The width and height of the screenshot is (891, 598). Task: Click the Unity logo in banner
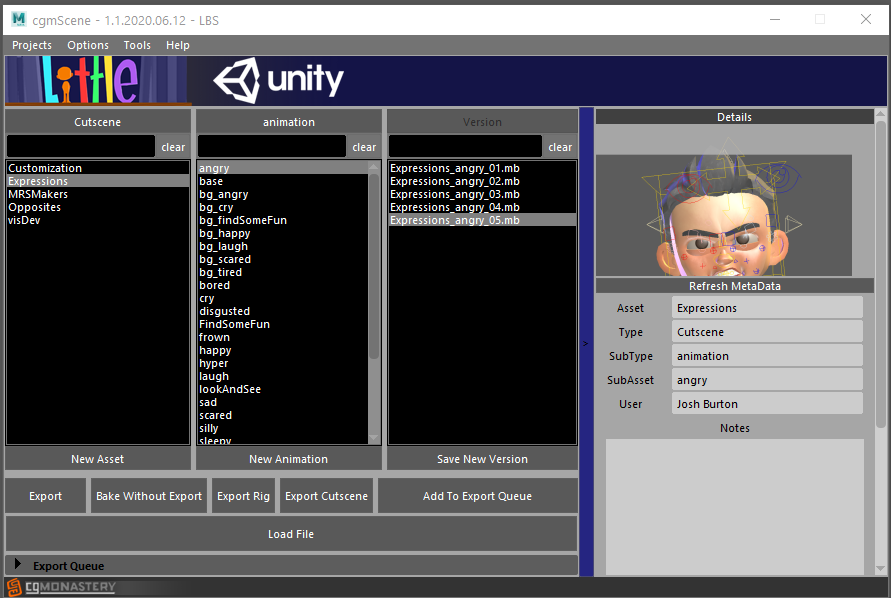pyautogui.click(x=278, y=80)
